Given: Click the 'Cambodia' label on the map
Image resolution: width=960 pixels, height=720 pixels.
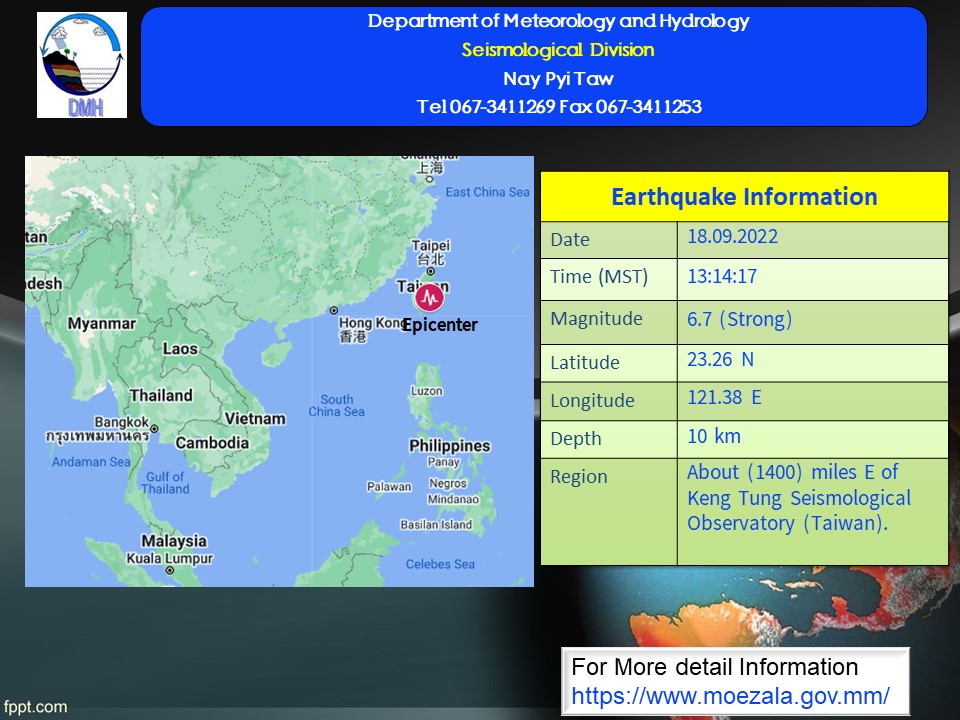Looking at the screenshot, I should coord(212,443).
